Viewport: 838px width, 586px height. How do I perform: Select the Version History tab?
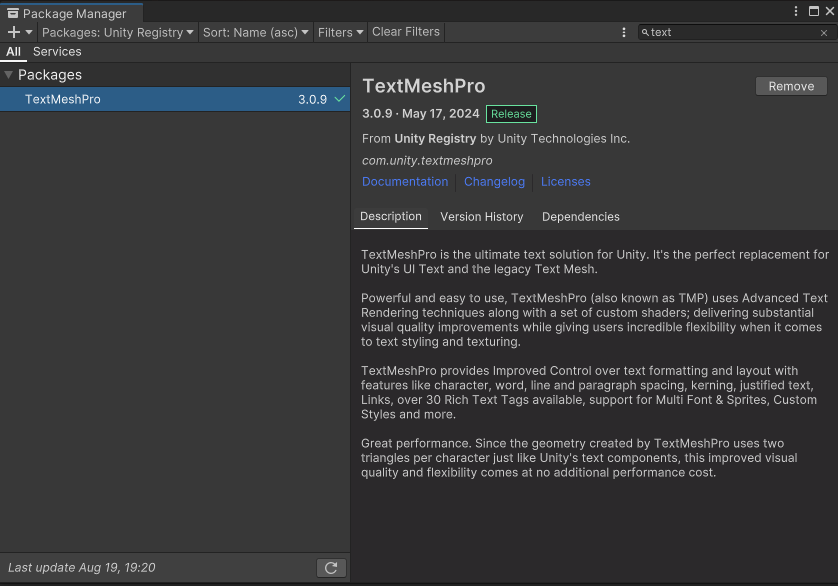(x=482, y=217)
